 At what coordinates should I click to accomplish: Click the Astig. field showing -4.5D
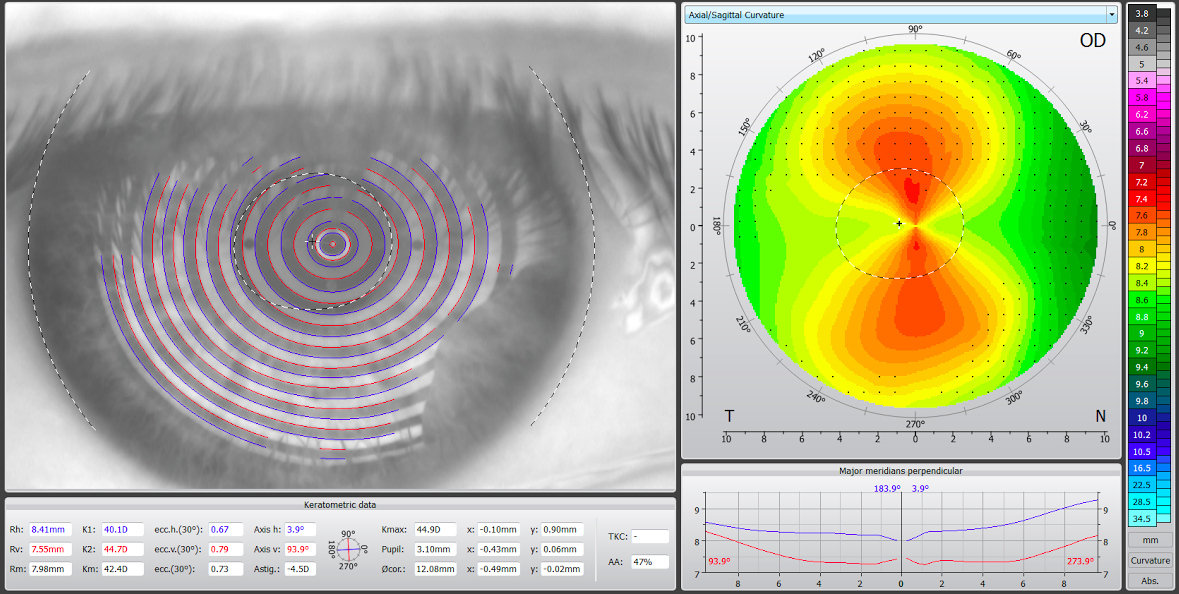[302, 569]
